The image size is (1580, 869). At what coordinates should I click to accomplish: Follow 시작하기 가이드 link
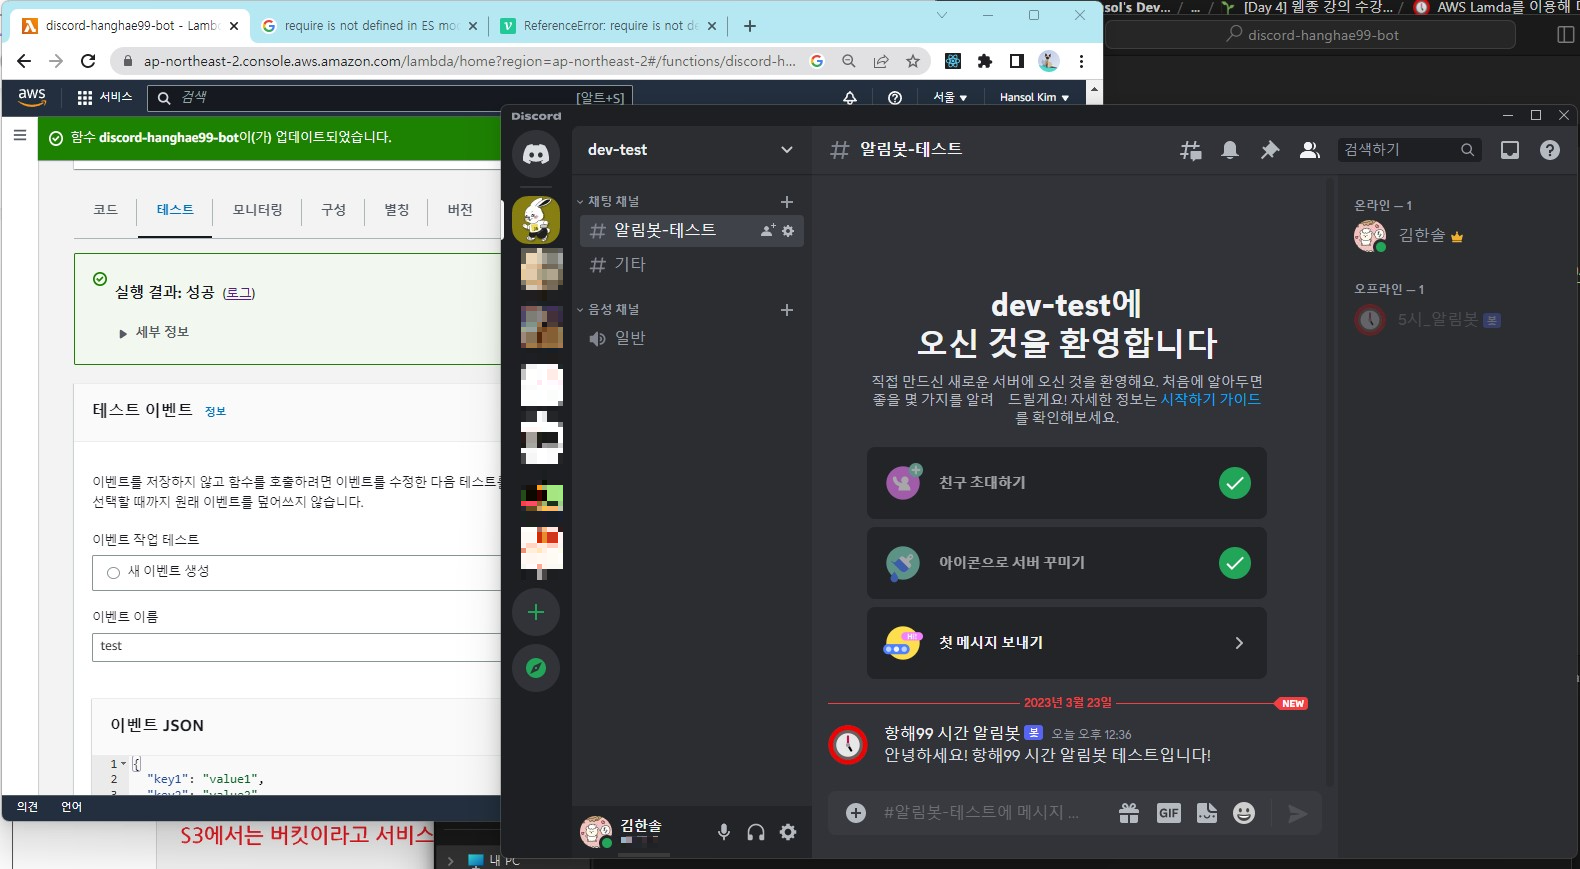coord(1210,399)
